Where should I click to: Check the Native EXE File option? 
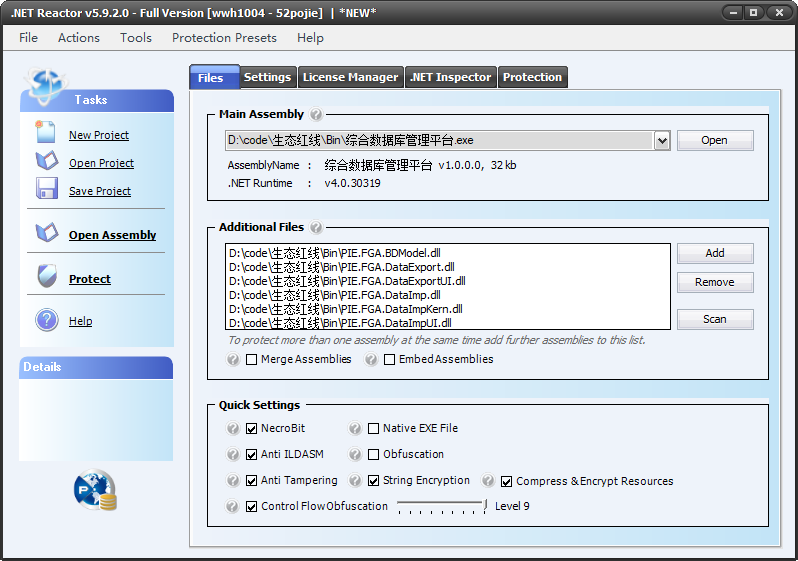coord(373,429)
